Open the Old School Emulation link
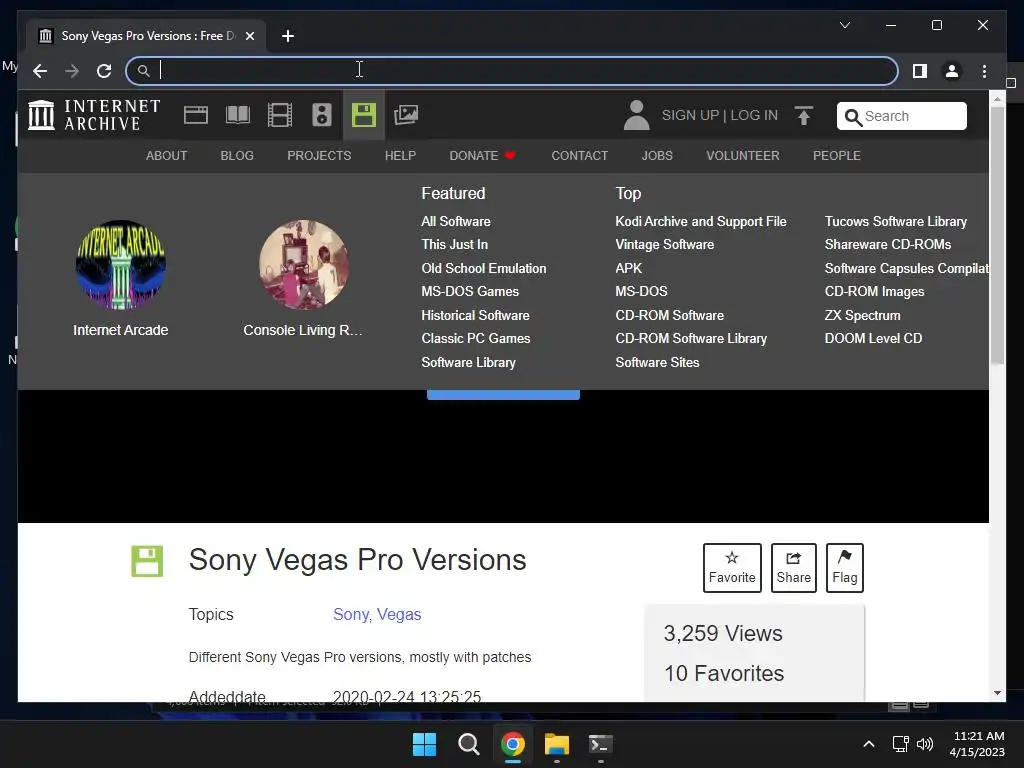Screen dimensions: 1024x768 (484, 268)
